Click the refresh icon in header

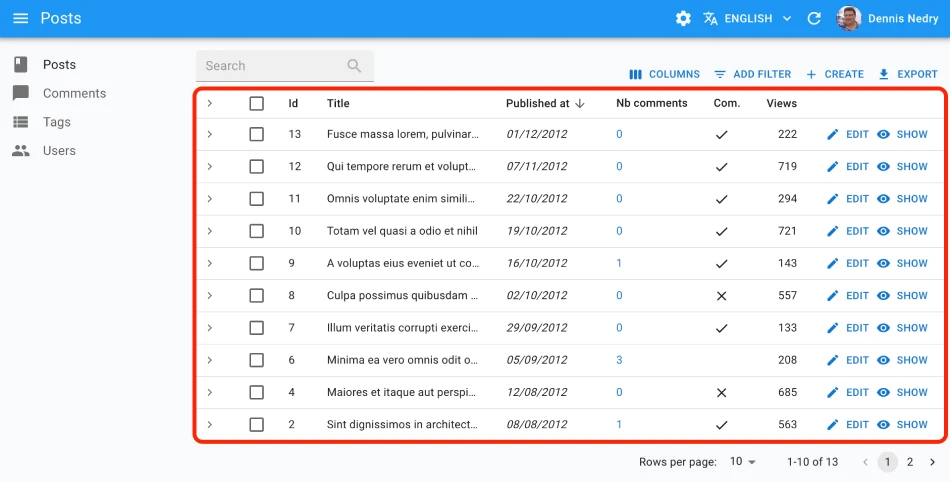[814, 18]
